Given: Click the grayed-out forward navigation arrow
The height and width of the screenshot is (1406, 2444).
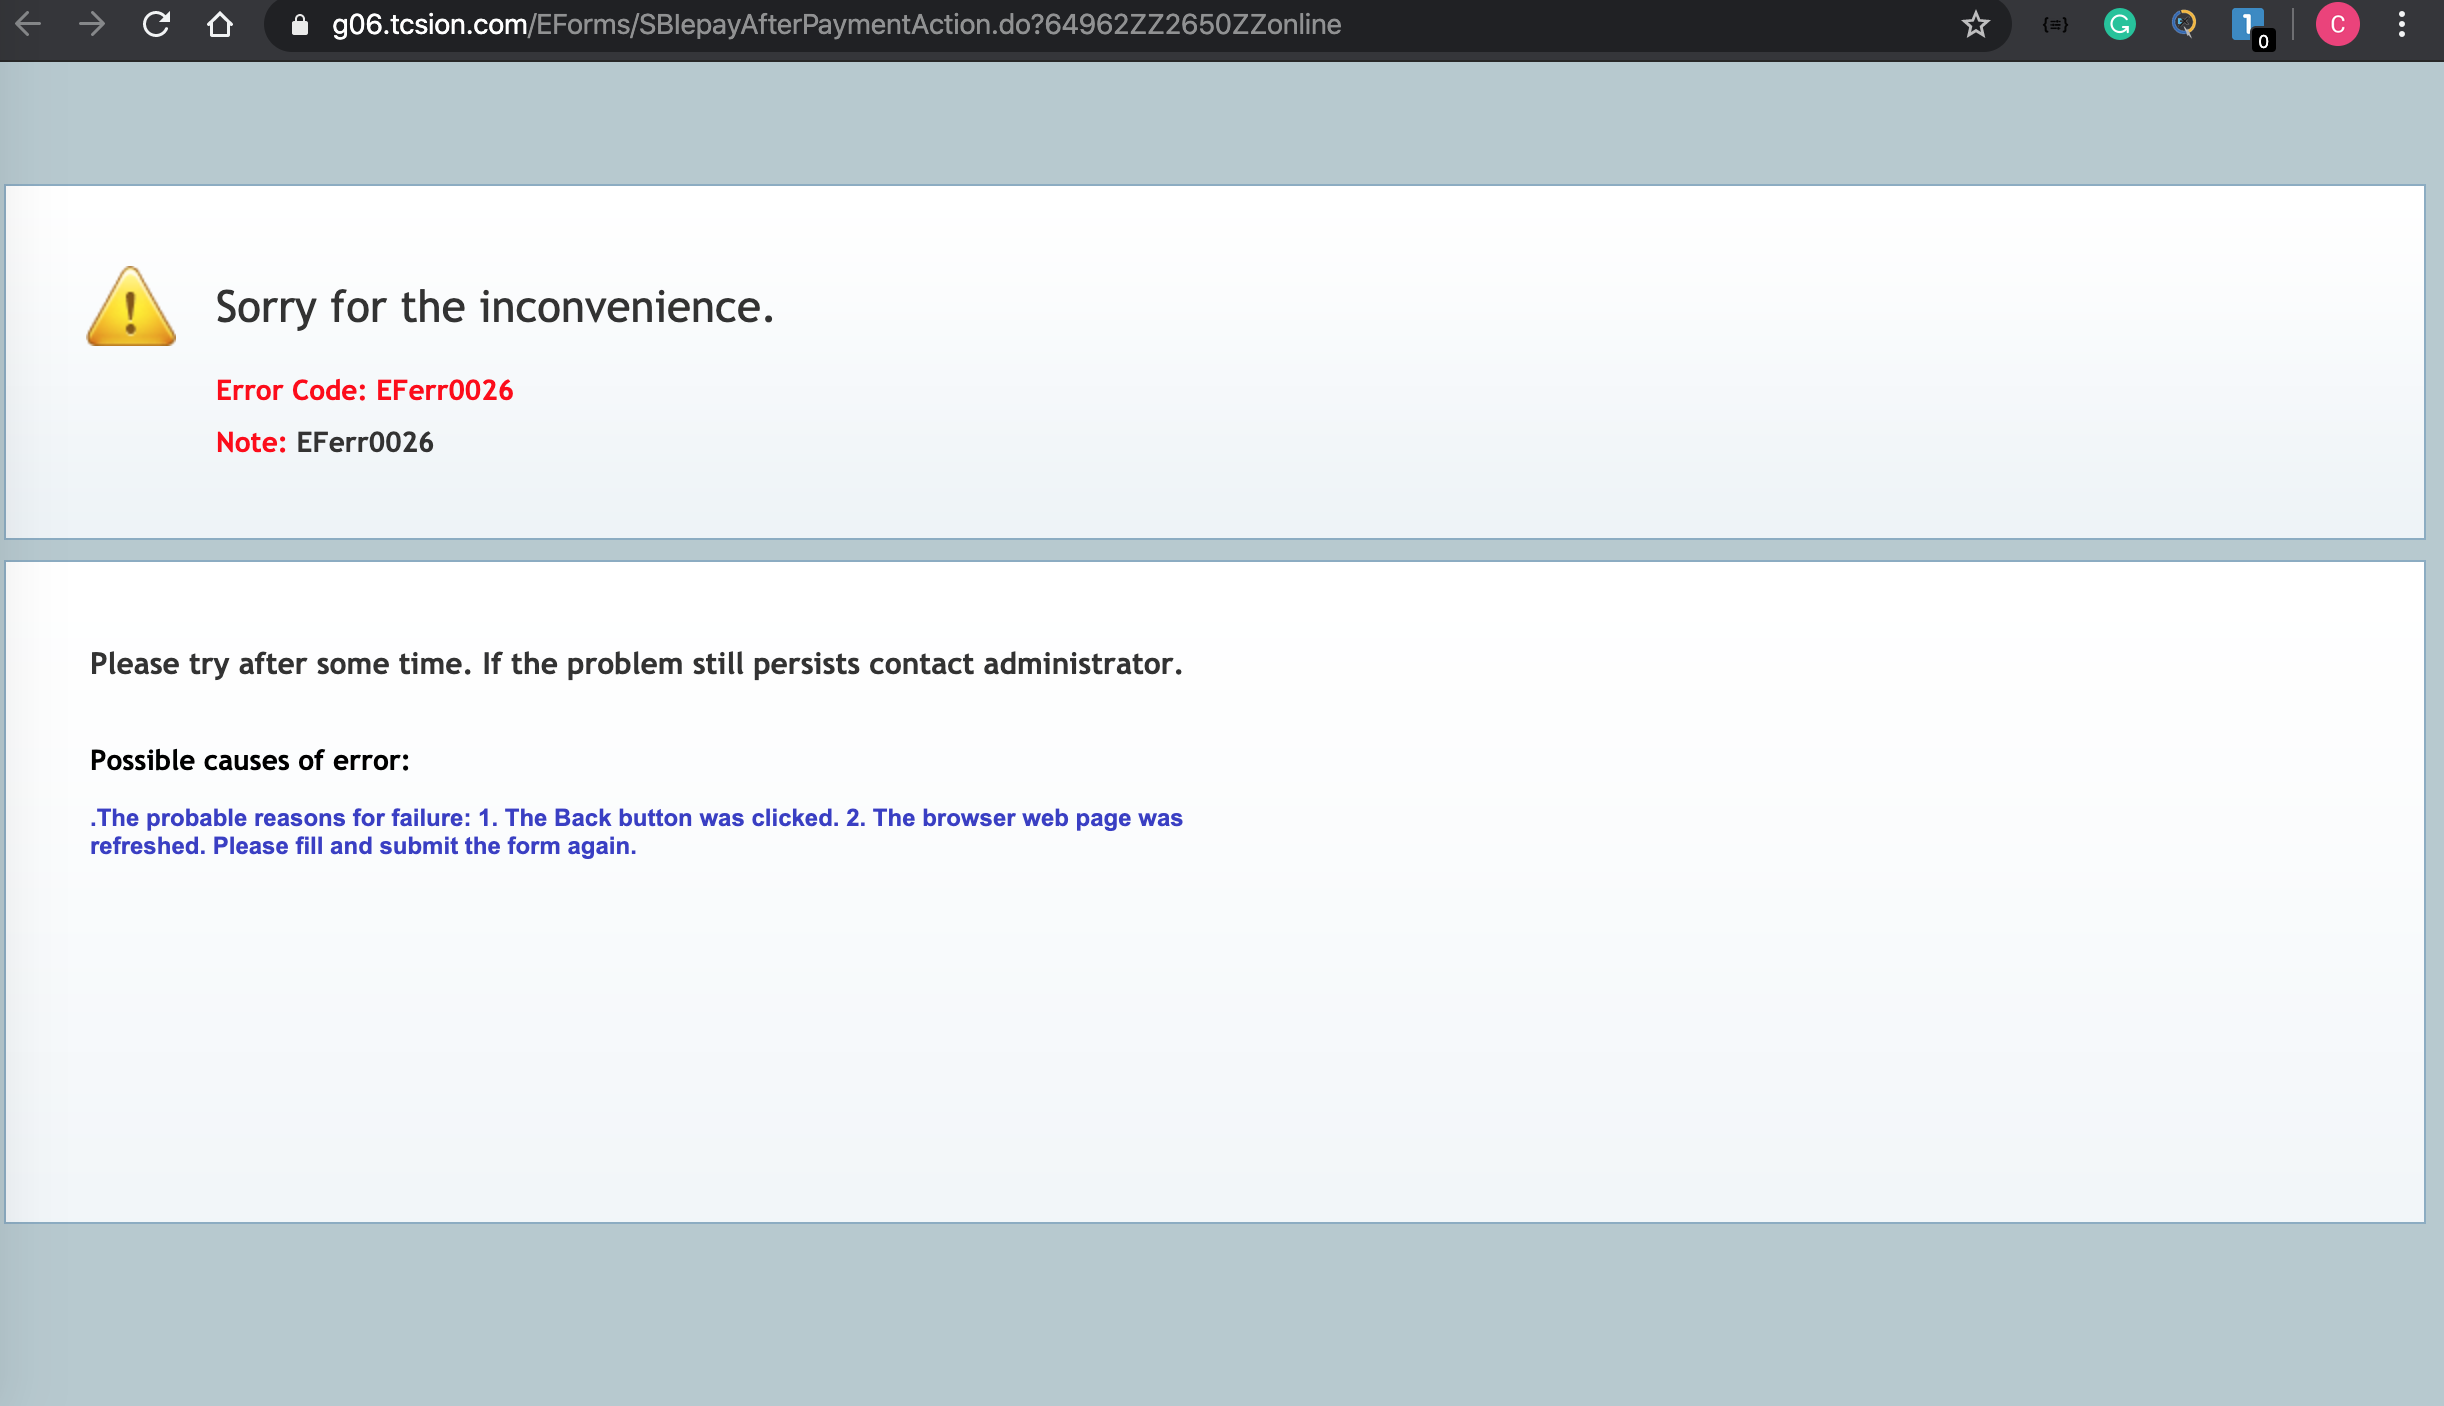Looking at the screenshot, I should point(92,25).
